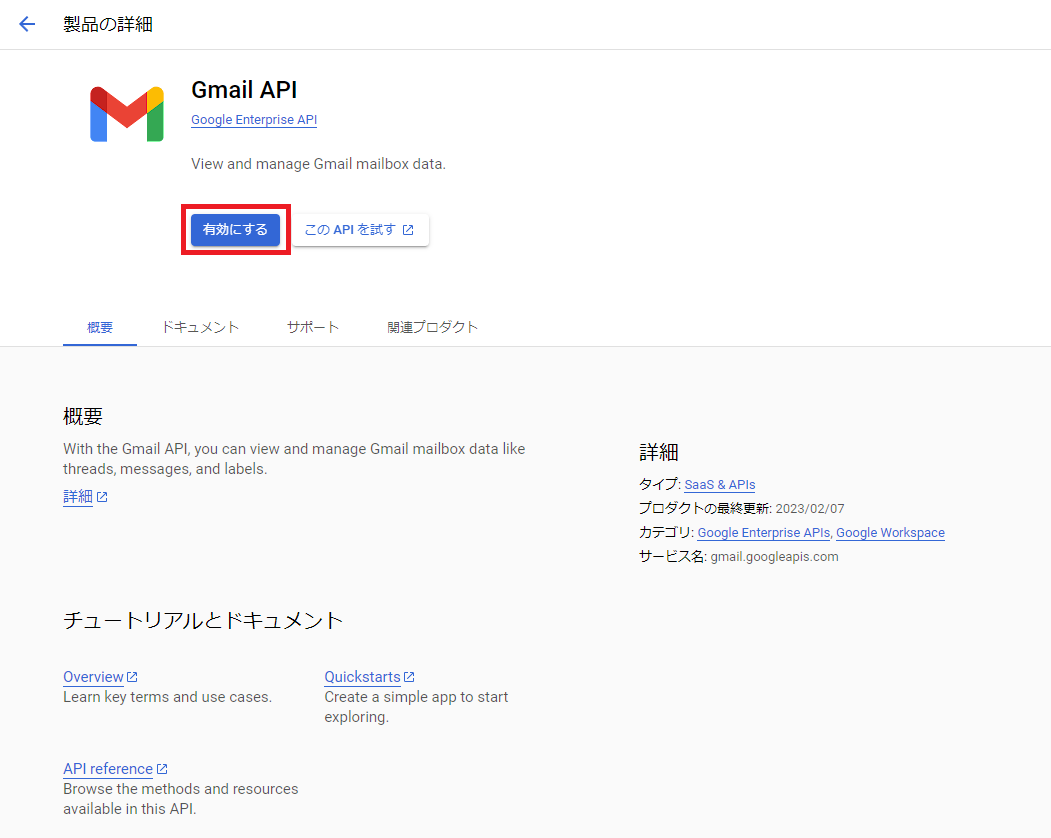
Task: Select the 概要 tab
Action: click(x=100, y=327)
